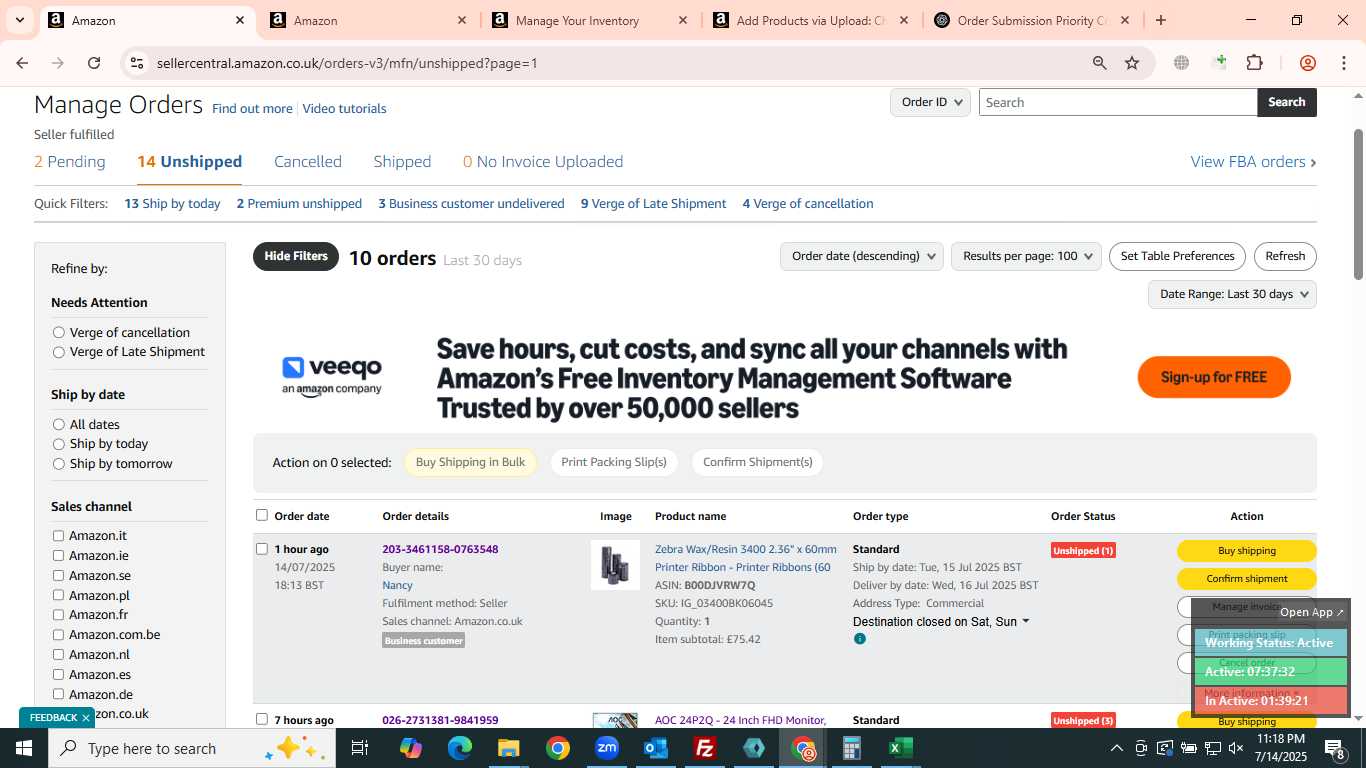Click Set Table Preferences button

coord(1177,256)
